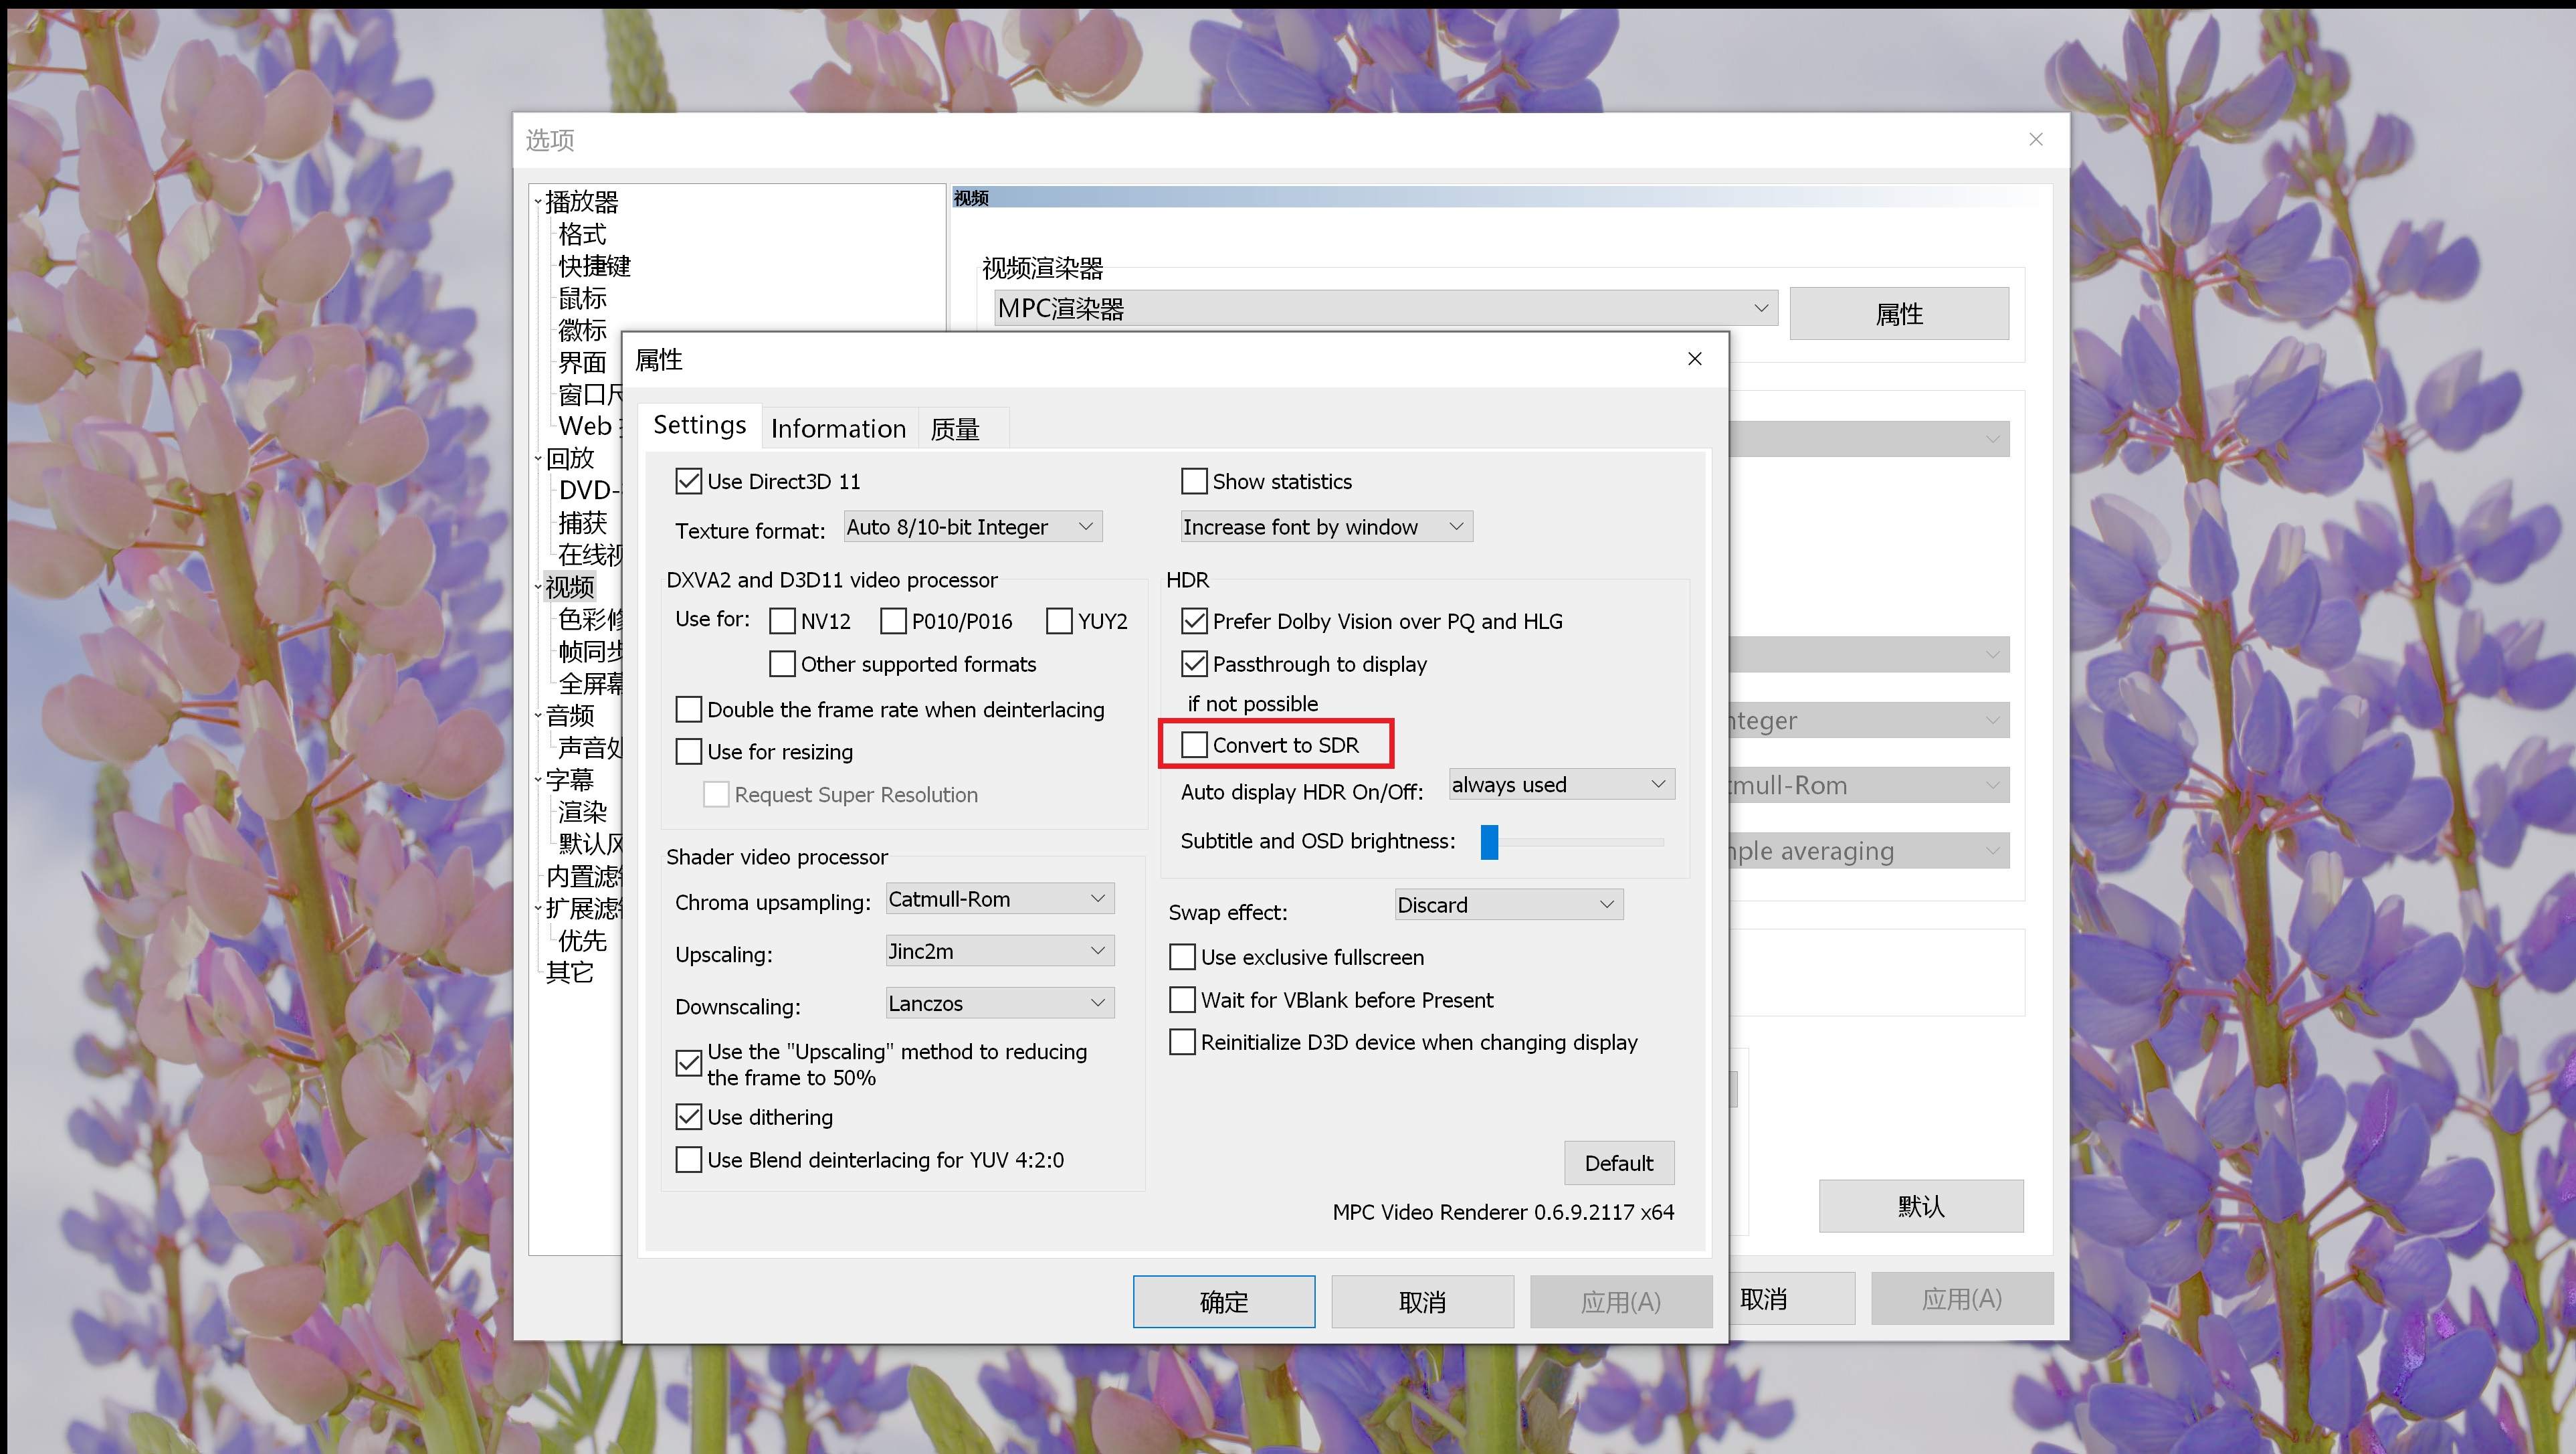
Task: Open Downscaling Lanczos dropdown
Action: 1000,1003
